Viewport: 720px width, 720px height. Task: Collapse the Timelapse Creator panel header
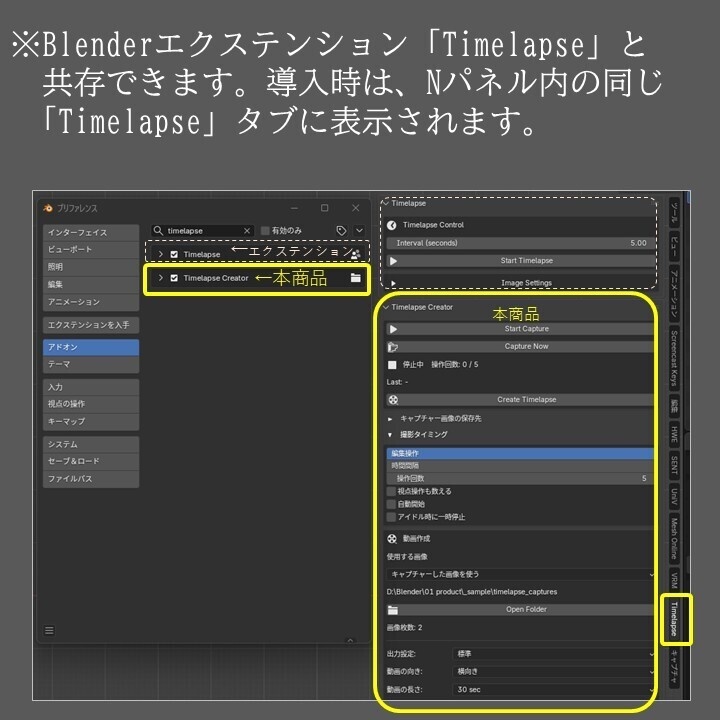386,307
